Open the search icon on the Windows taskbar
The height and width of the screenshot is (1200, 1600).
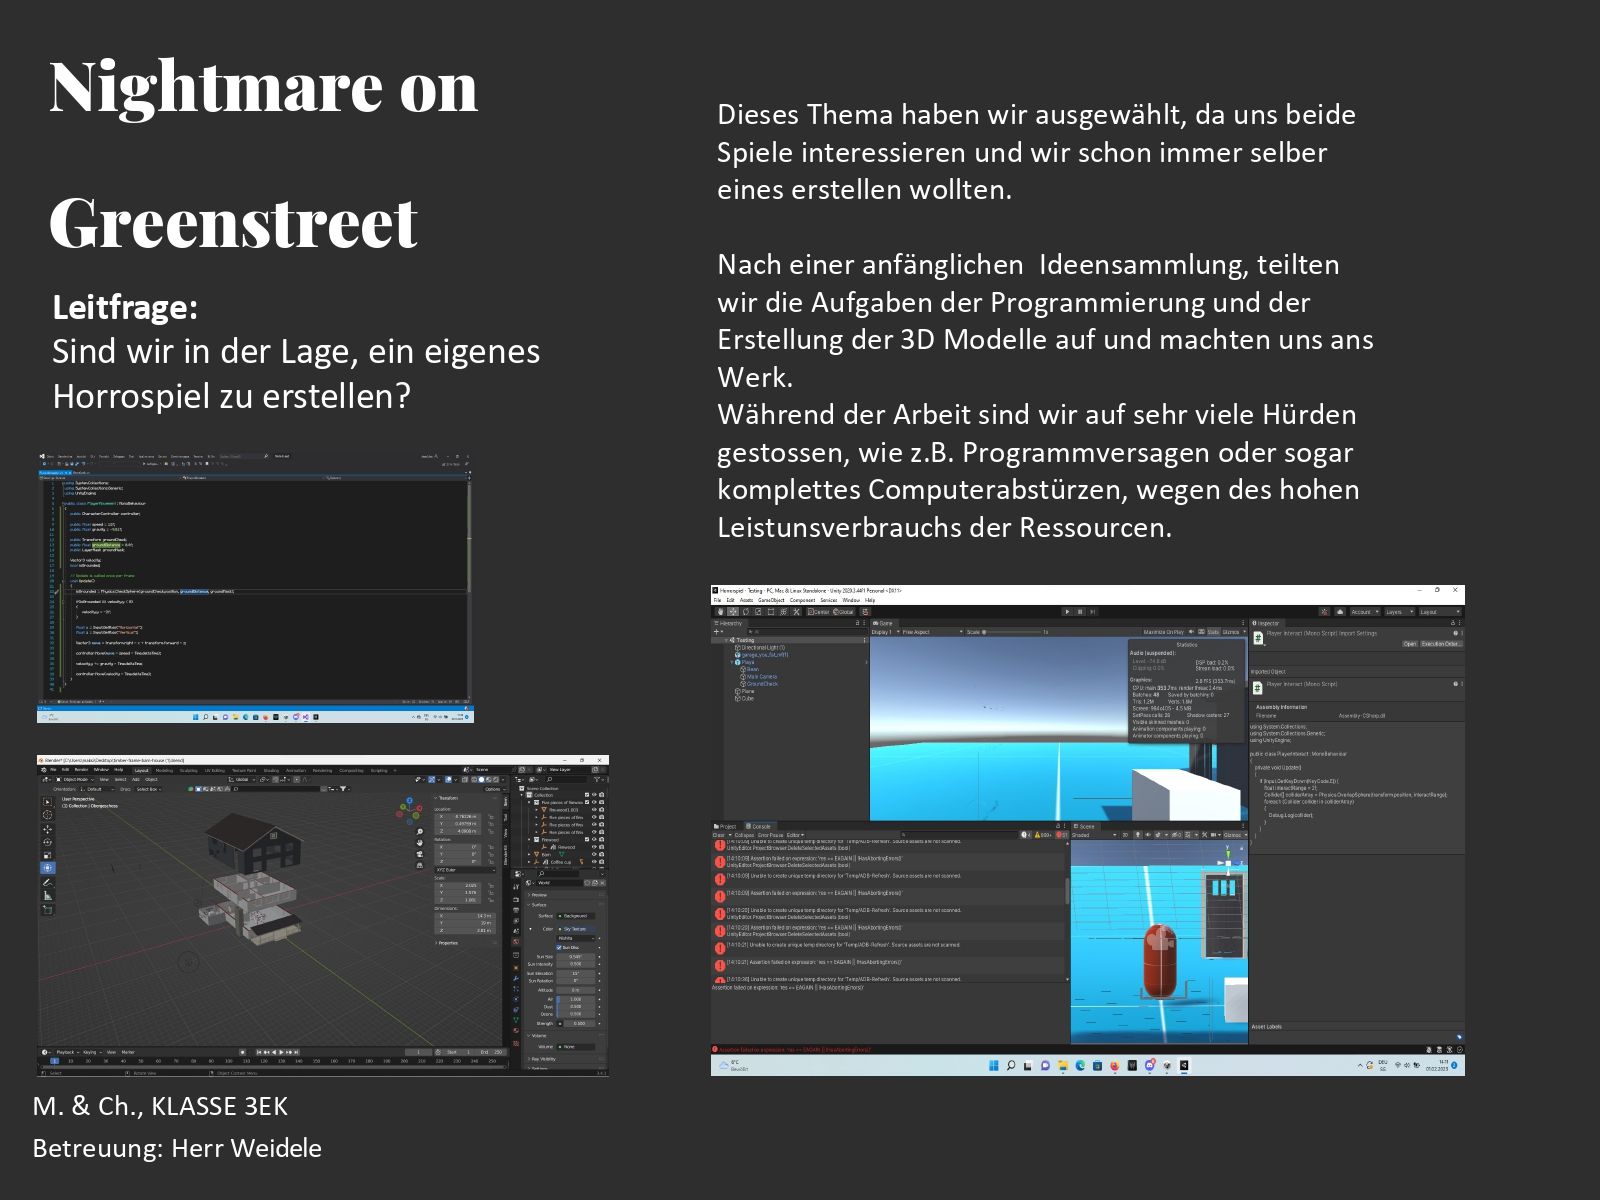[1010, 1066]
